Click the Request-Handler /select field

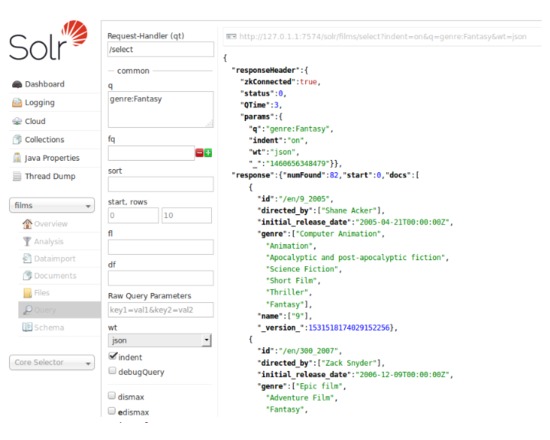pyautogui.click(x=161, y=49)
